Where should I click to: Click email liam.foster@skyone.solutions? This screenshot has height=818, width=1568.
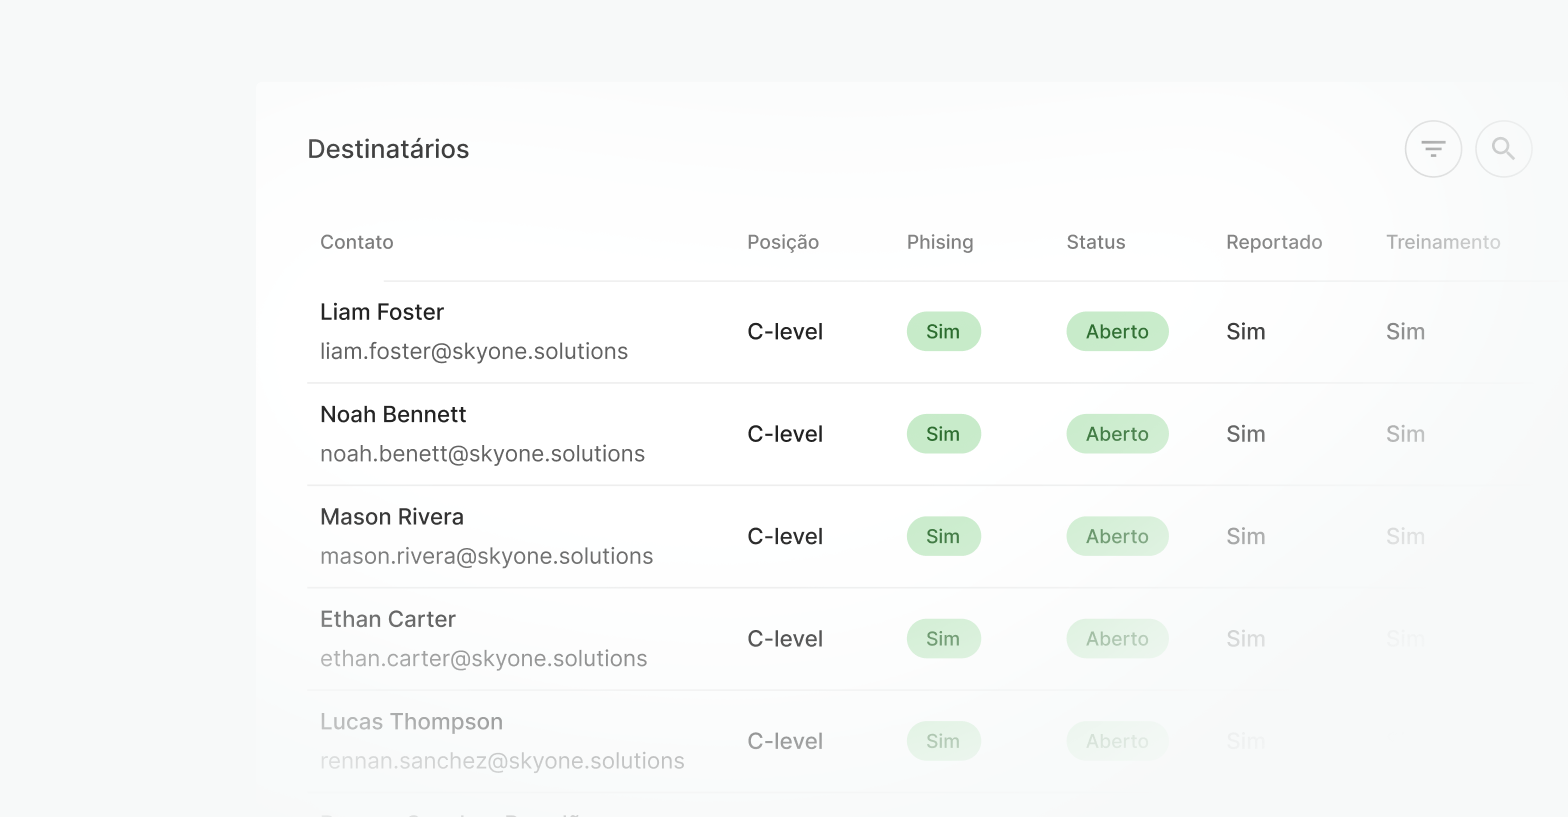[x=474, y=351]
